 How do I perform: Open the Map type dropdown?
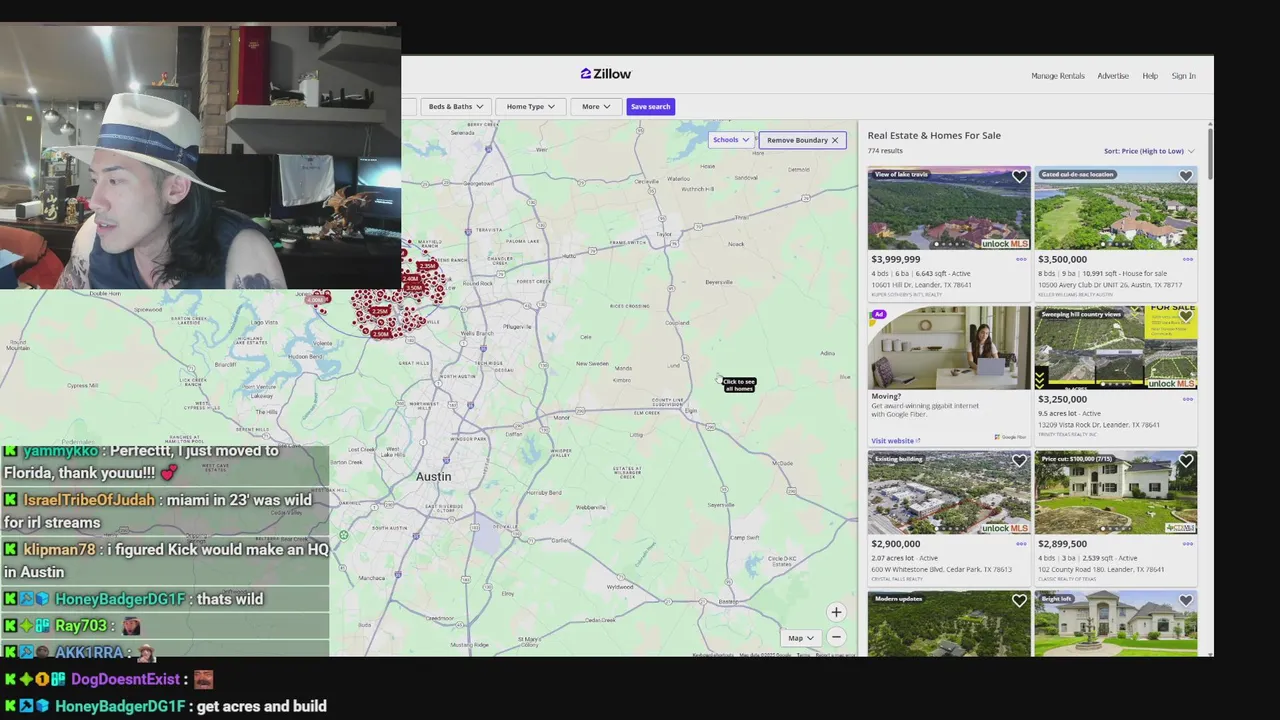click(801, 638)
